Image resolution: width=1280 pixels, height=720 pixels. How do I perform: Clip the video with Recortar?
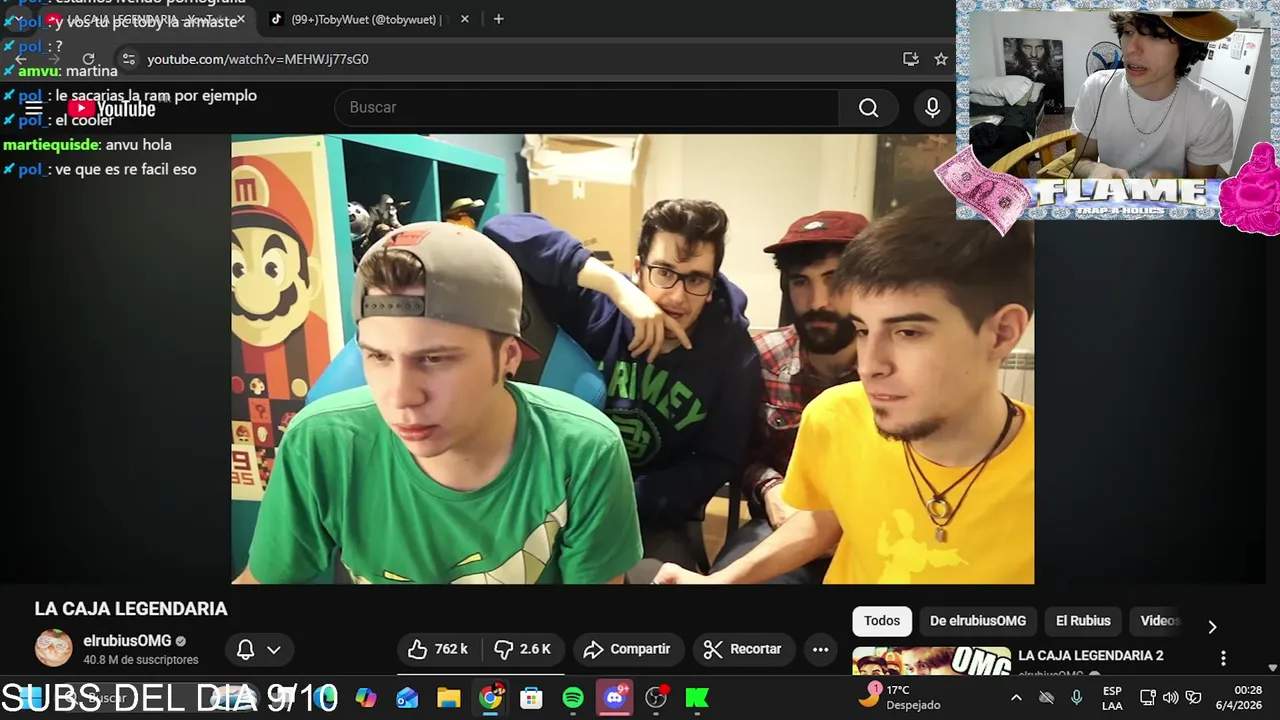[743, 649]
